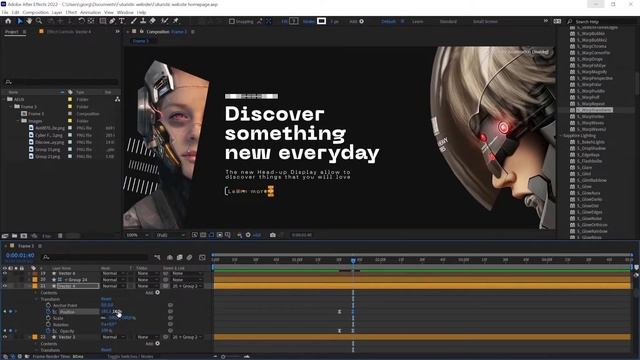Viewport: 640px width, 360px height.
Task: Click the Rotation stopwatch icon
Action: [x=48, y=324]
